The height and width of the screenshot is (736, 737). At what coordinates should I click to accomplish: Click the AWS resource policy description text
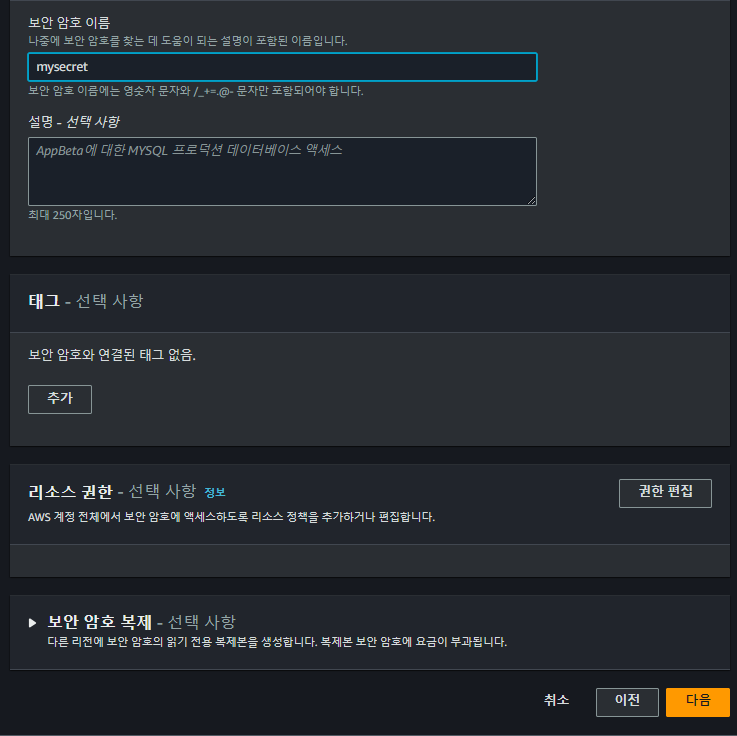pyautogui.click(x=231, y=517)
